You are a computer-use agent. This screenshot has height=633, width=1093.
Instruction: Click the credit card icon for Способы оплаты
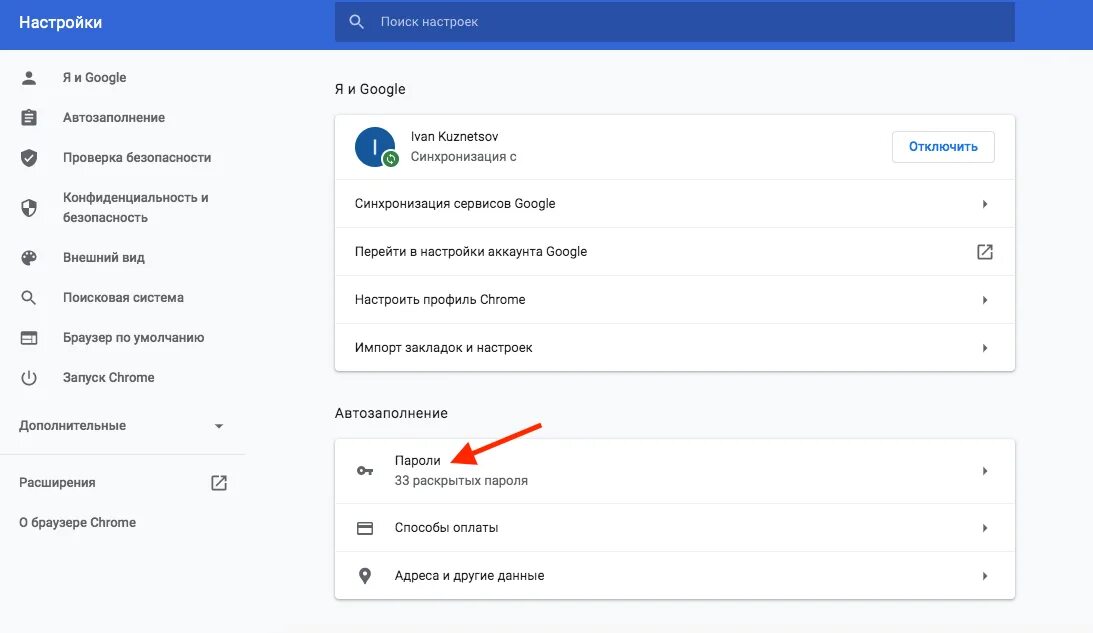365,528
